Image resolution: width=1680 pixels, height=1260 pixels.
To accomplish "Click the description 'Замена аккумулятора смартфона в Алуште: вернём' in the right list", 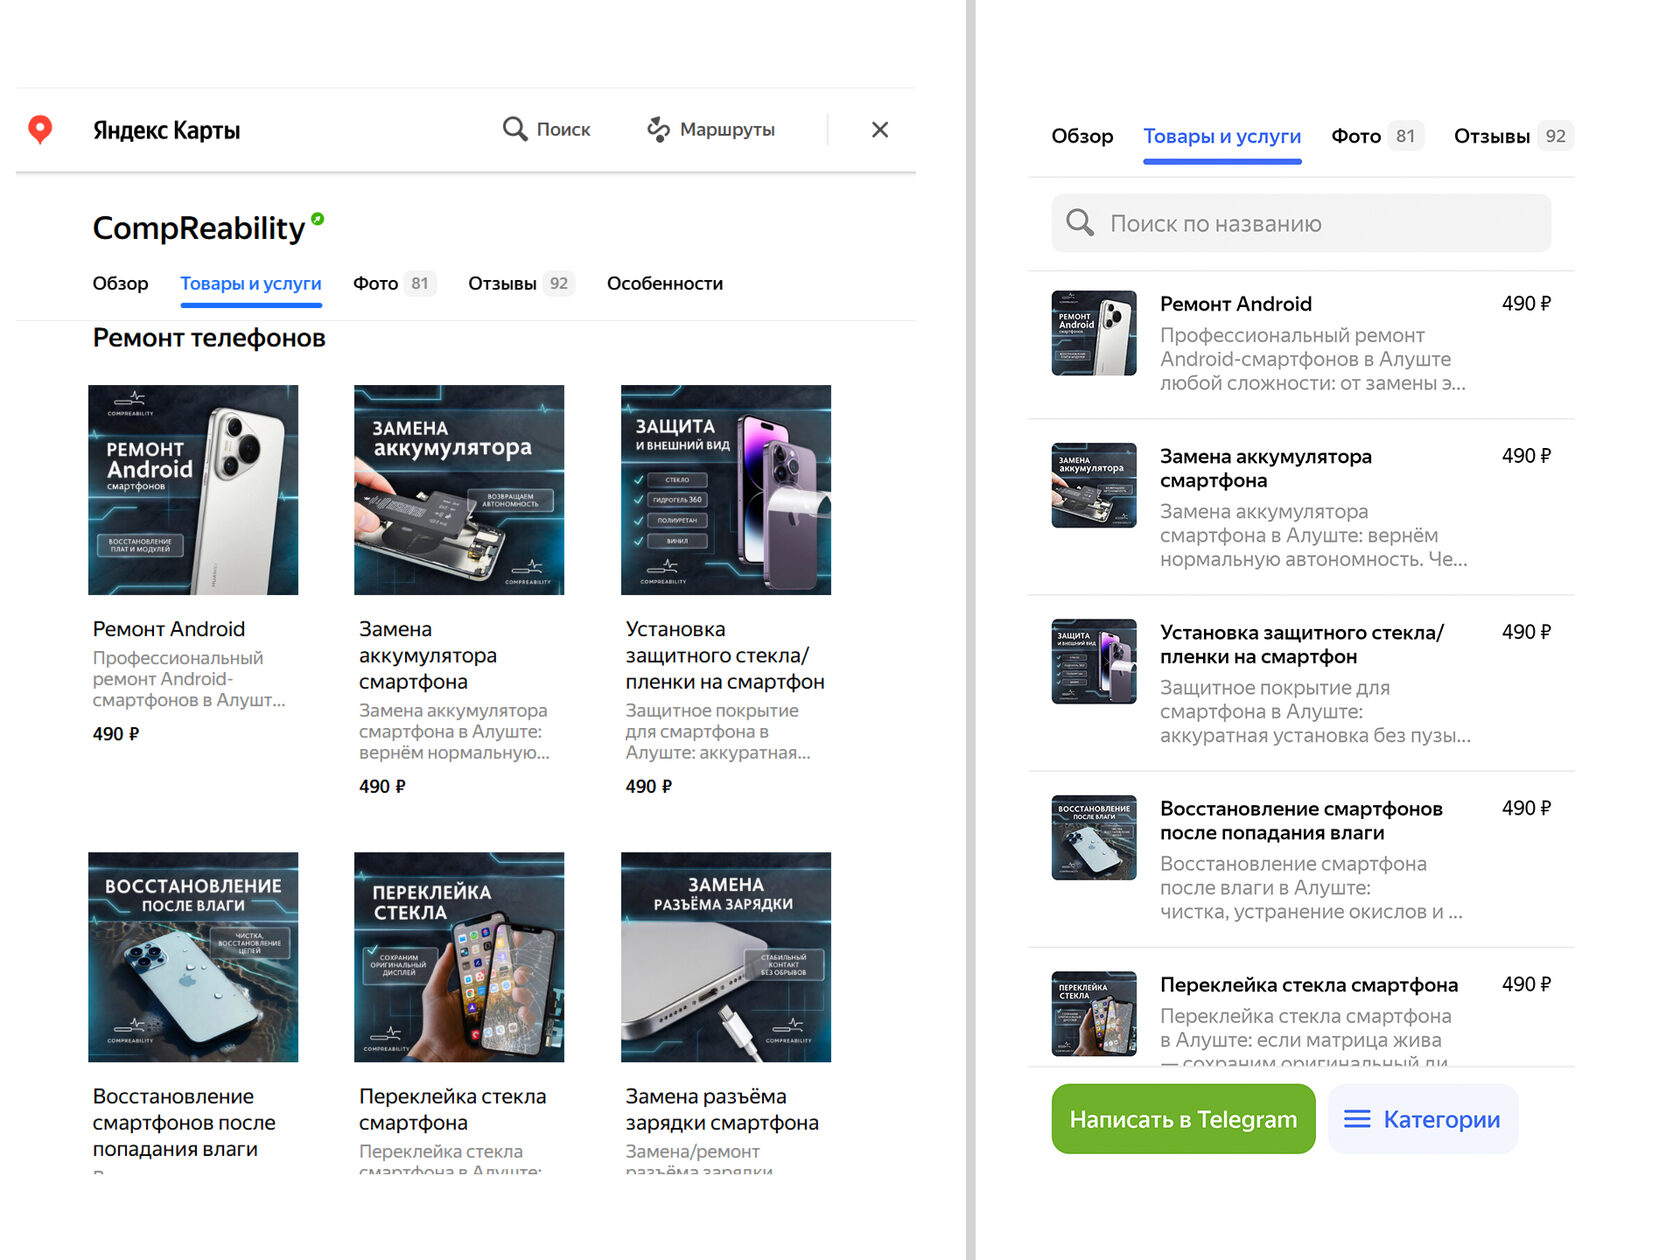I will point(1314,535).
